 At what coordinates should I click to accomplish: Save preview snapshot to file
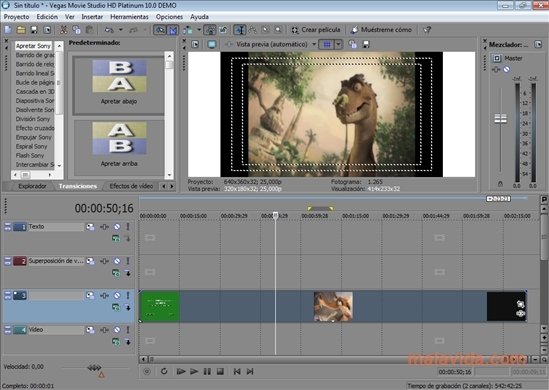[366, 44]
